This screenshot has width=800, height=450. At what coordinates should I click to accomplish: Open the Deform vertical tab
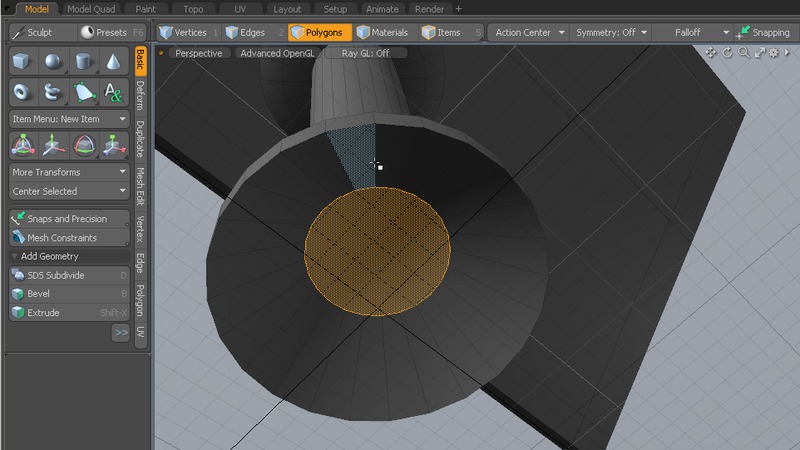click(140, 95)
